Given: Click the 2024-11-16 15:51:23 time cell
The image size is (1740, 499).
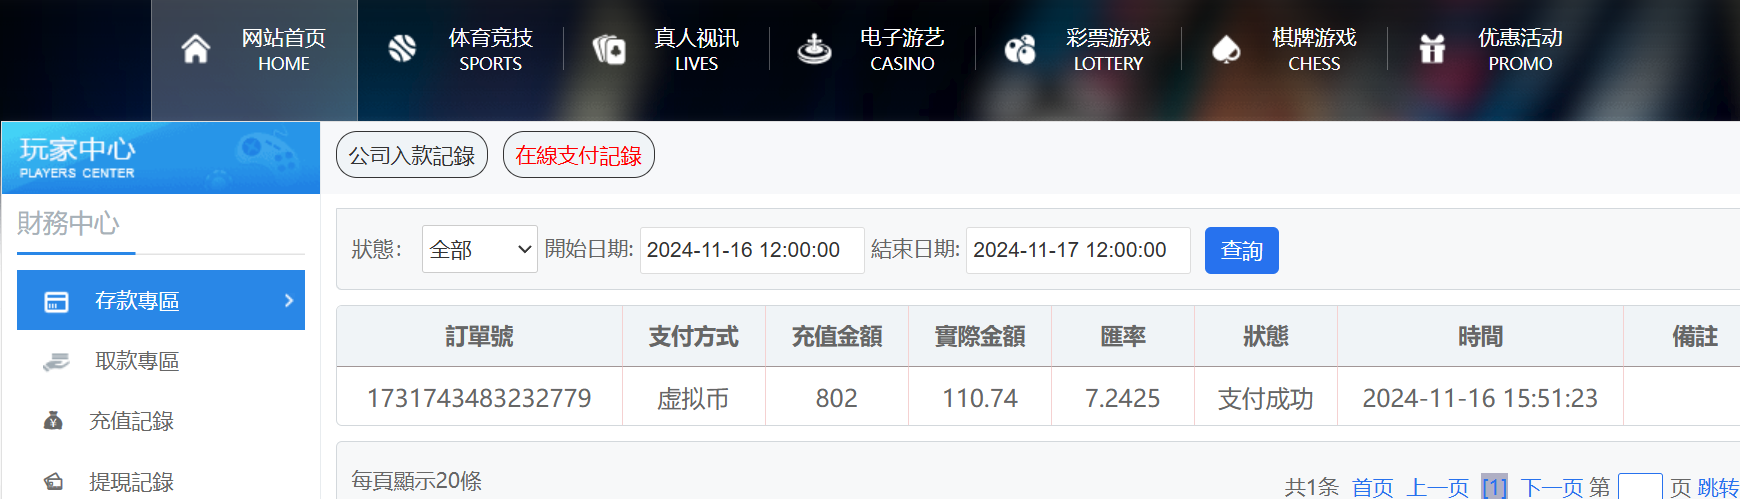Looking at the screenshot, I should pos(1481,398).
